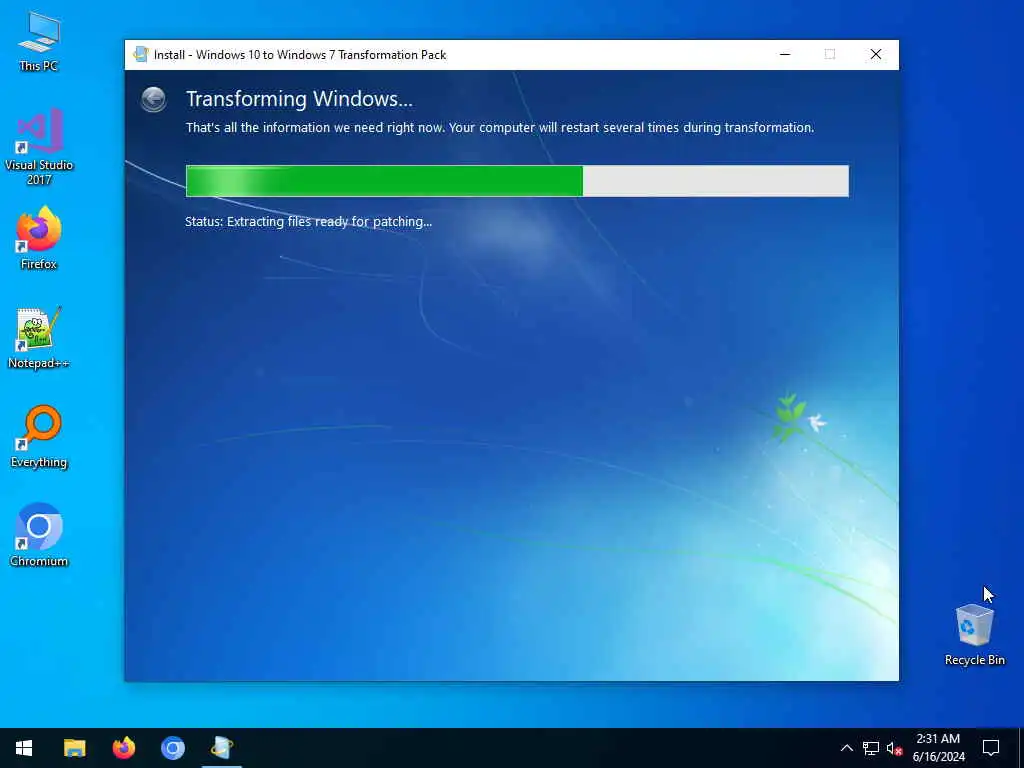Select the Everything search desktop shortcut
Screen dimensions: 1024x768
pos(39,436)
